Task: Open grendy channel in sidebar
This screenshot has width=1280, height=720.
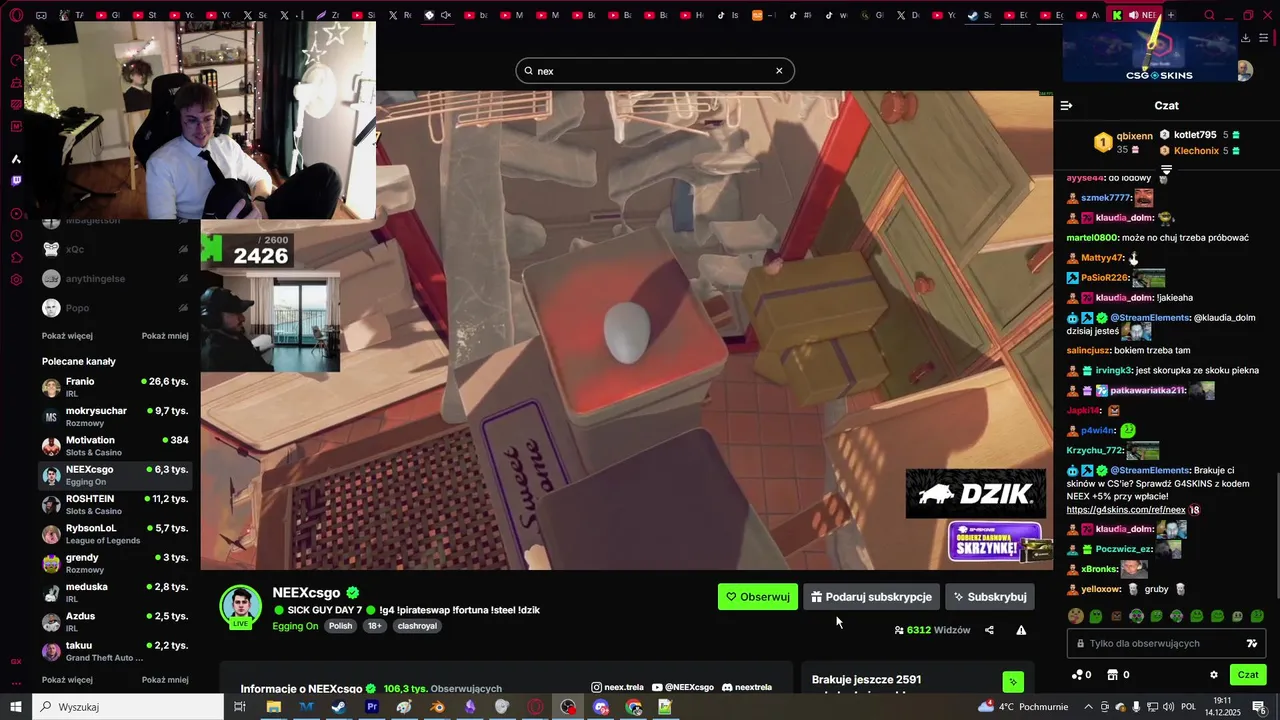Action: (115, 563)
